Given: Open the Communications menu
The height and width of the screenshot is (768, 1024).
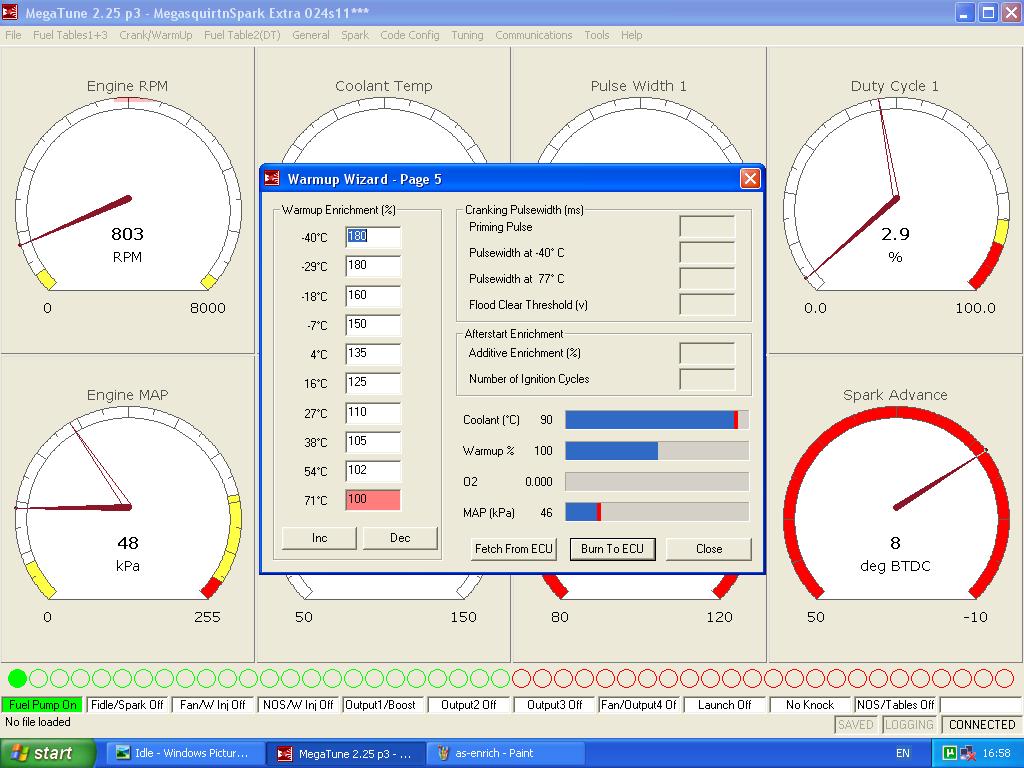Looking at the screenshot, I should coord(534,35).
